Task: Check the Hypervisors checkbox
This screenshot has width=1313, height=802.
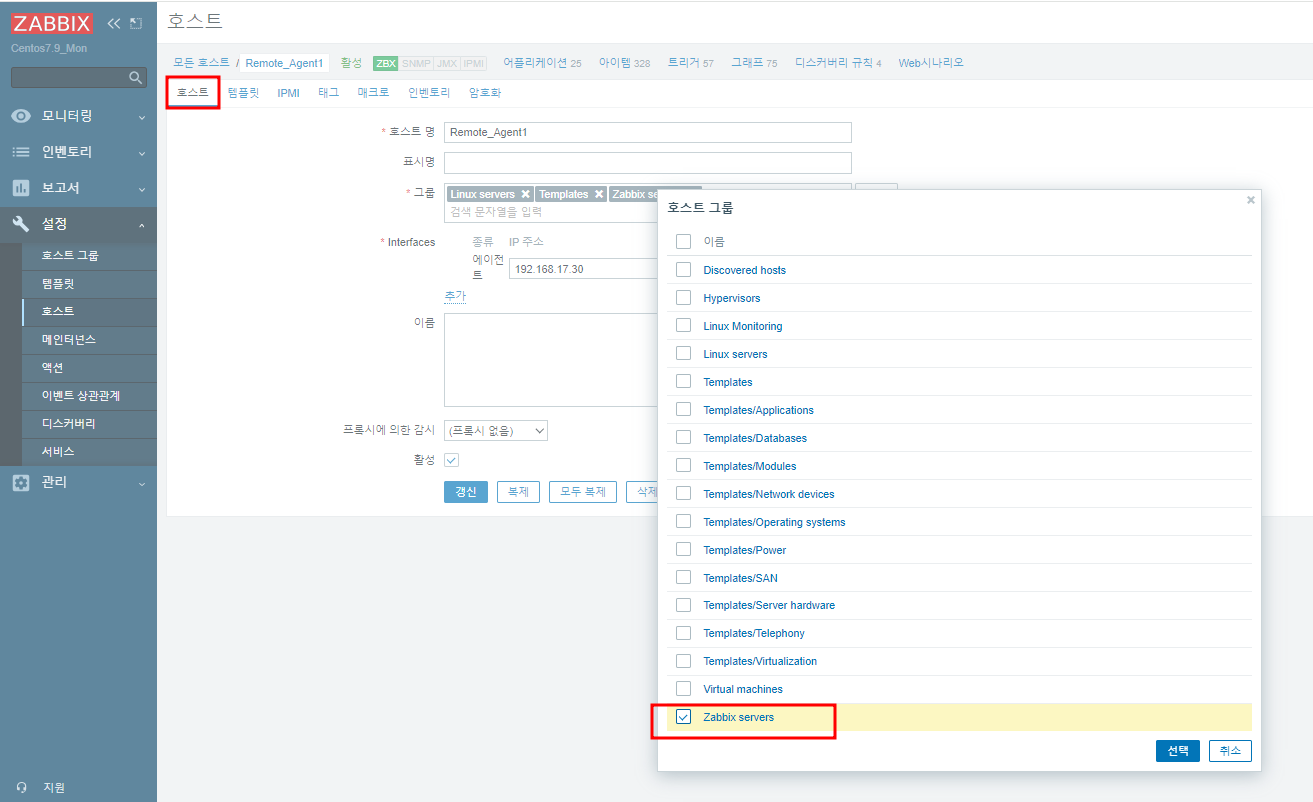Action: click(x=684, y=297)
